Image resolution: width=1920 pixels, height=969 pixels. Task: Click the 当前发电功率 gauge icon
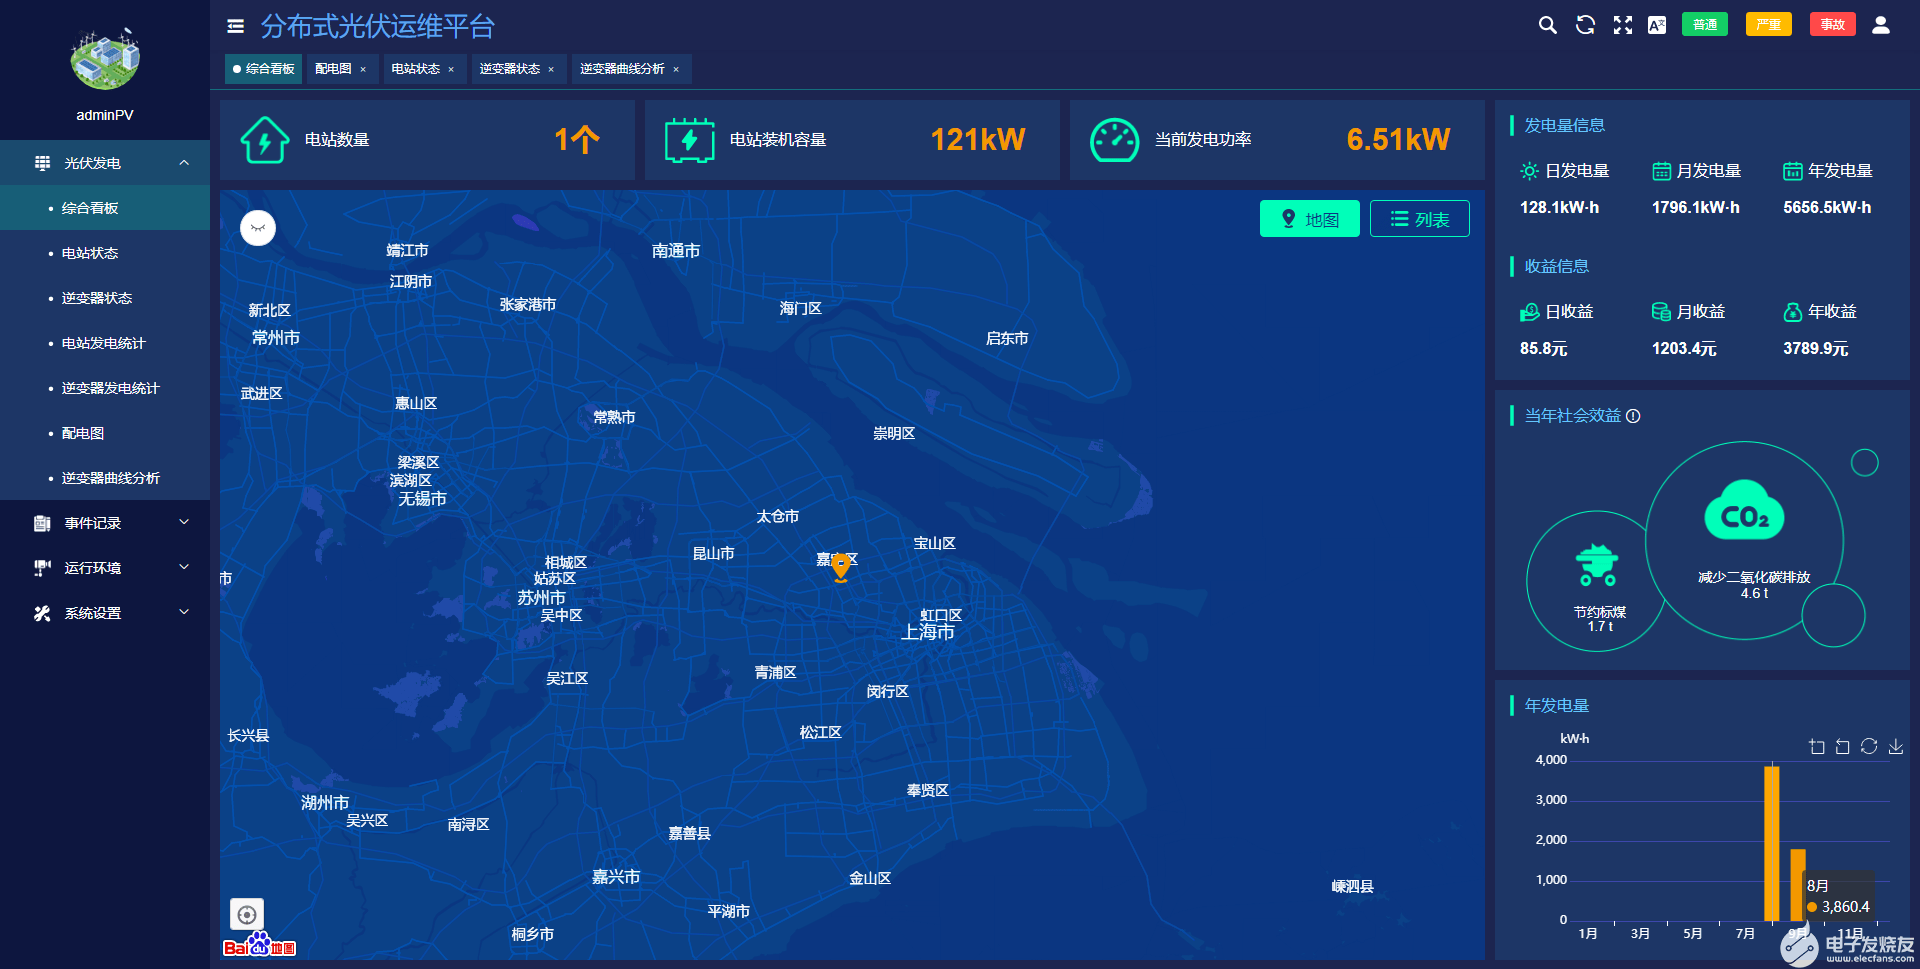(x=1115, y=140)
